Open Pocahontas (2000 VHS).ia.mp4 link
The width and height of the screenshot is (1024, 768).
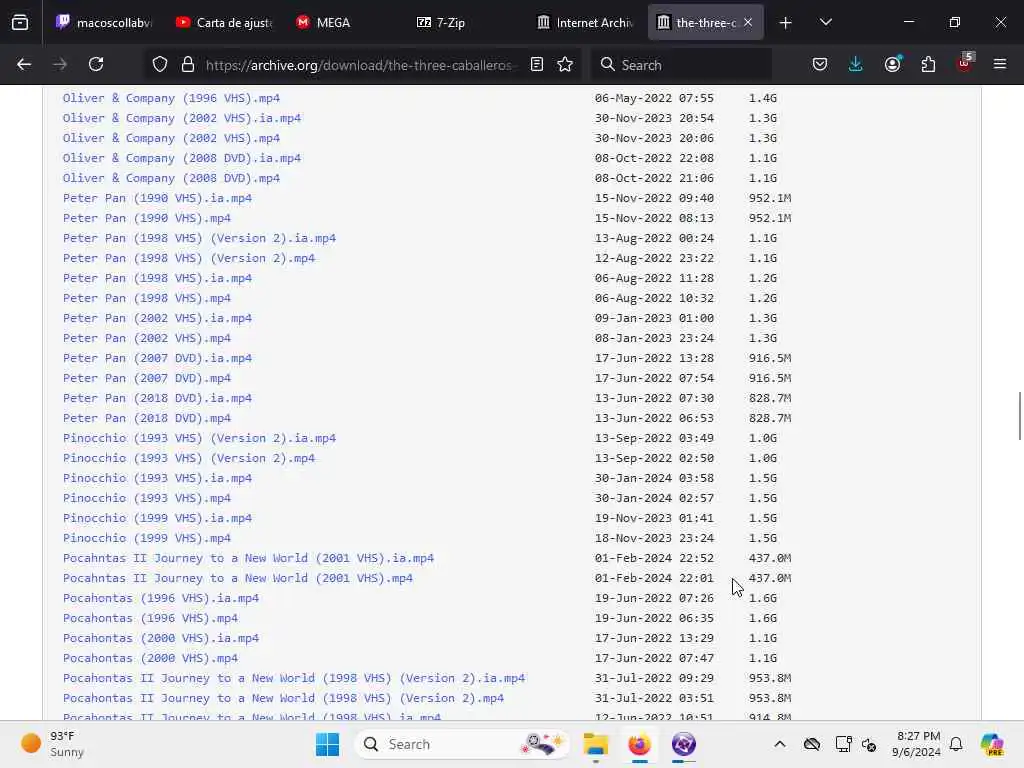[x=161, y=638]
